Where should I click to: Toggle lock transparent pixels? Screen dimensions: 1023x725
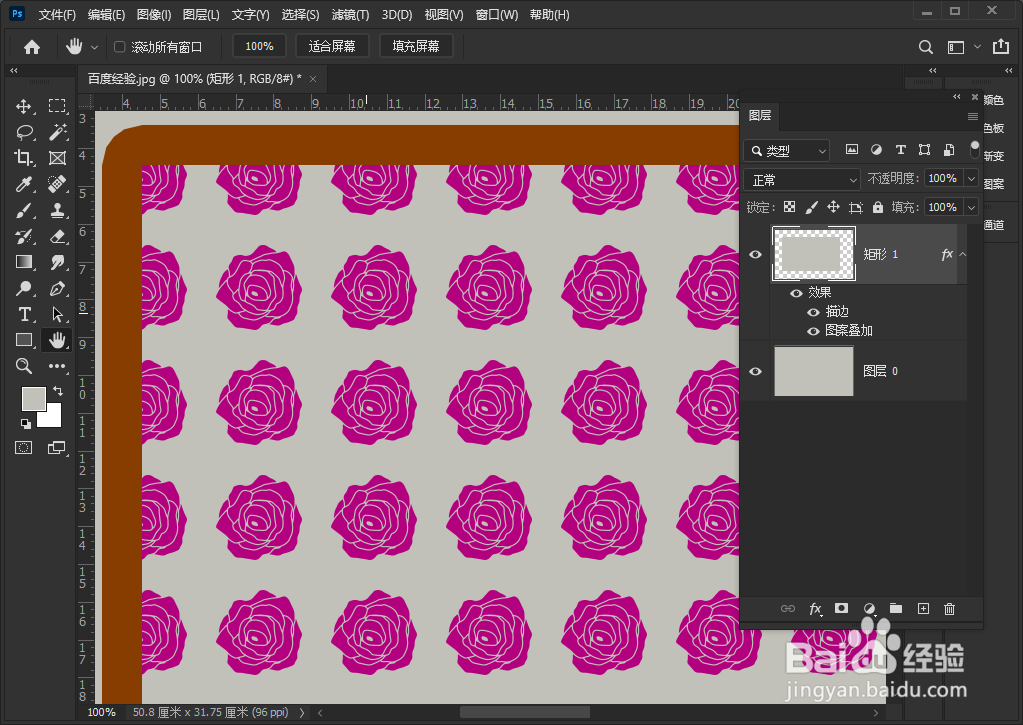(789, 208)
